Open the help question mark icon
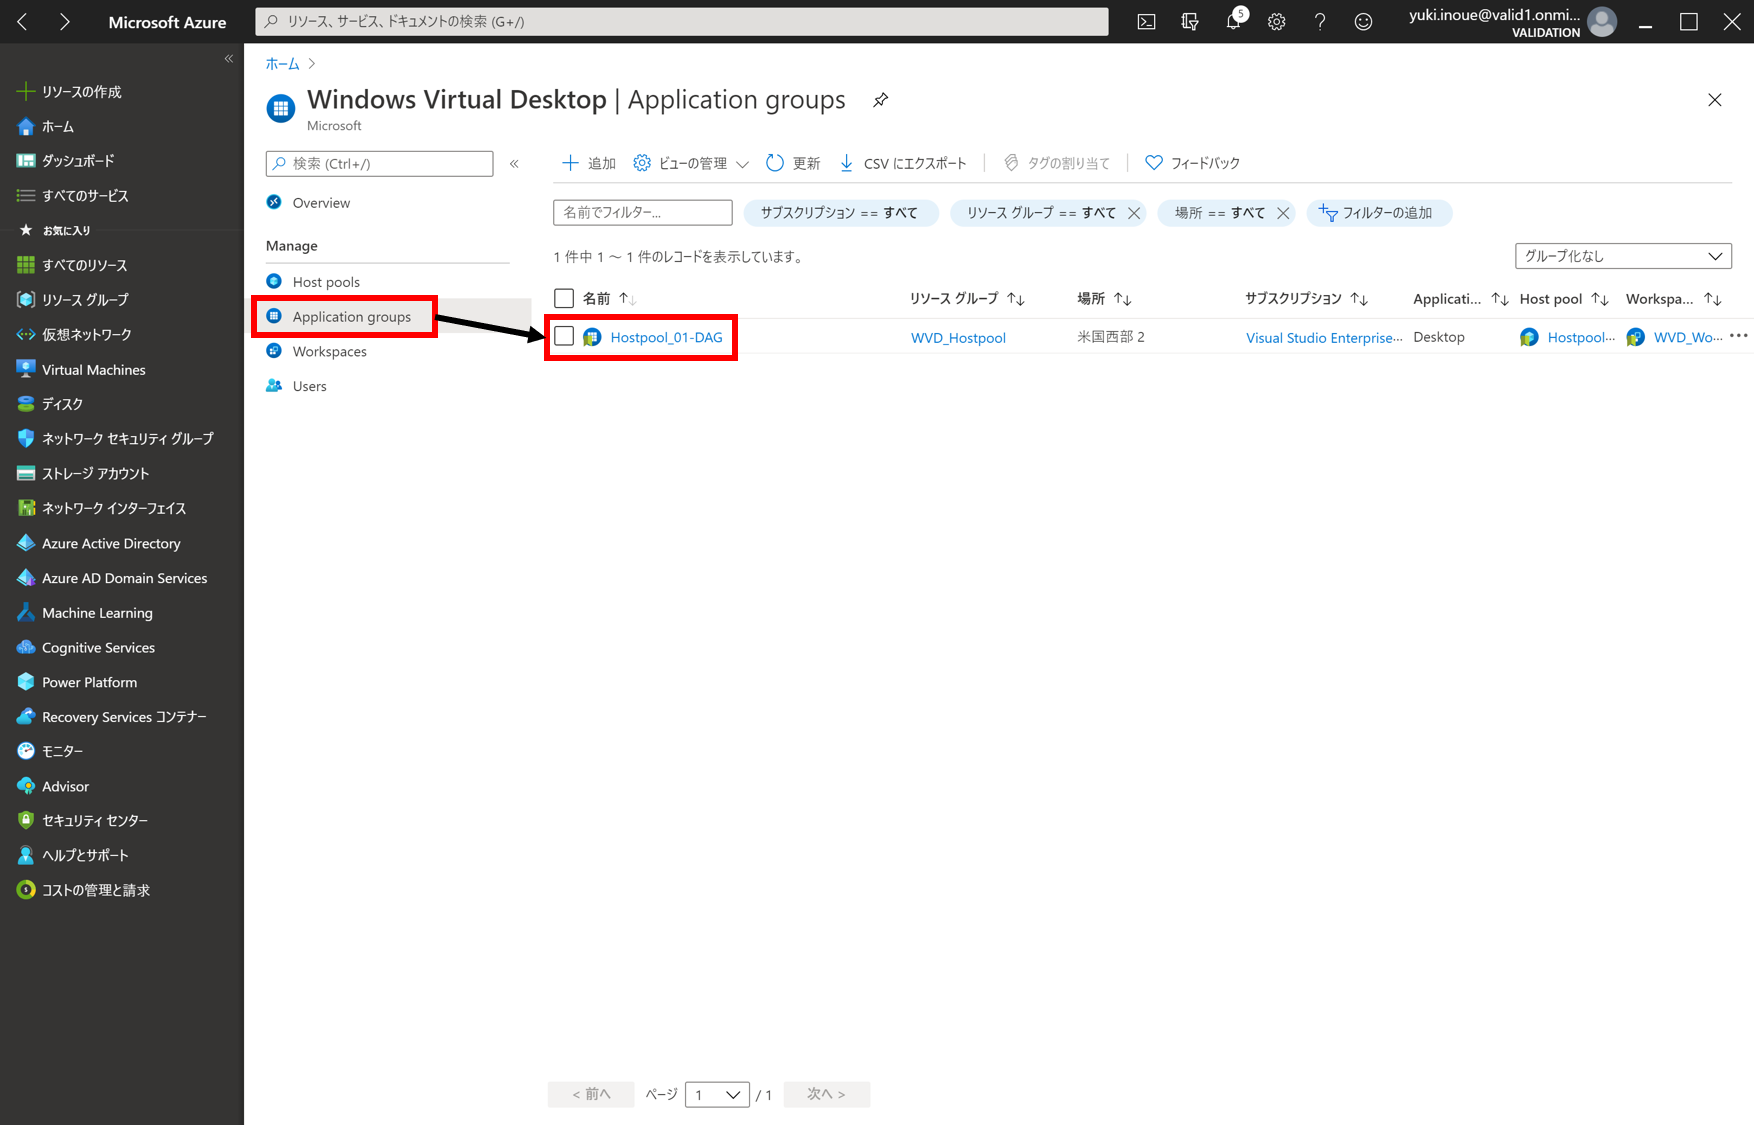Screen dimensions: 1754x1125 [1320, 22]
